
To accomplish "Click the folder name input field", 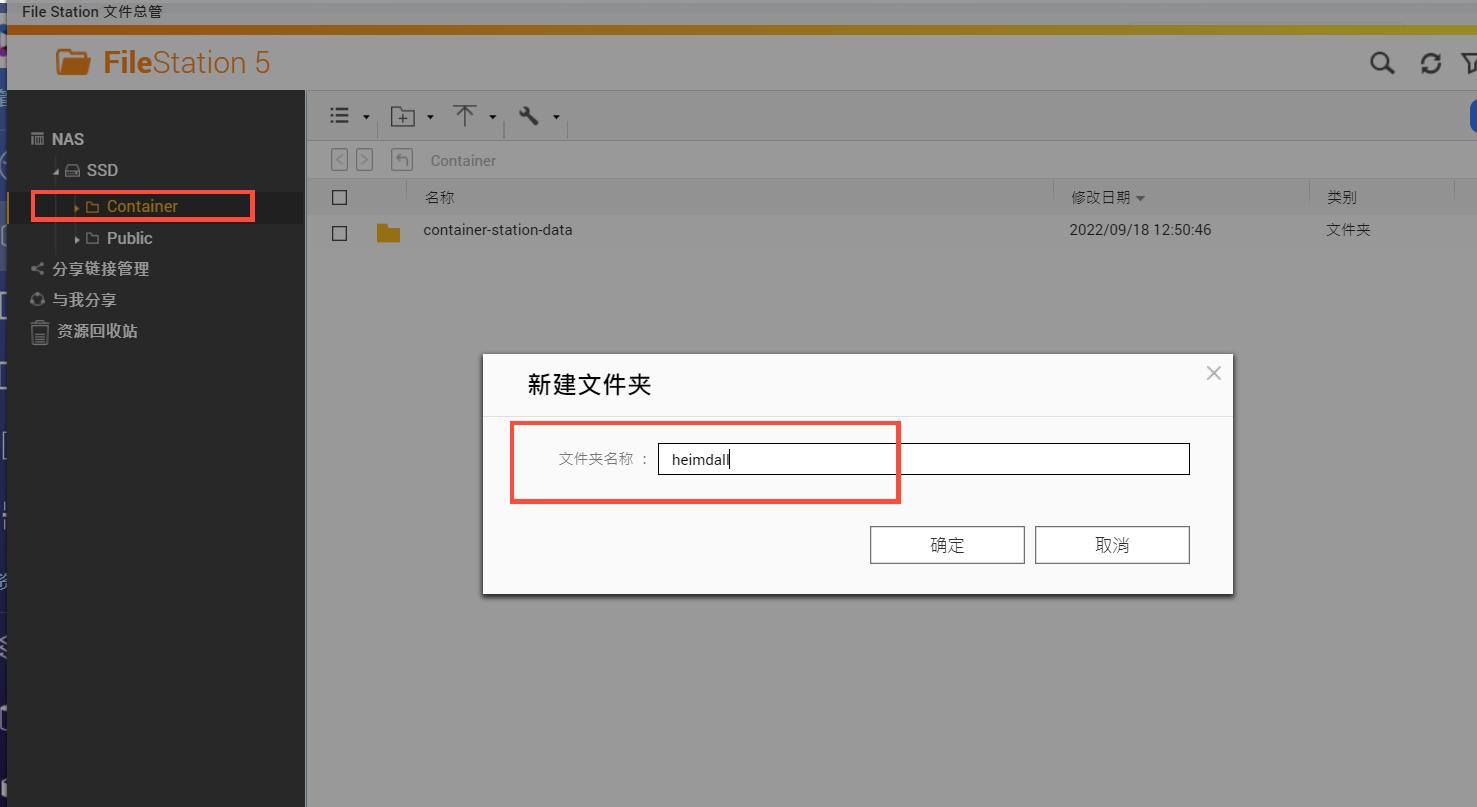I will (x=922, y=458).
